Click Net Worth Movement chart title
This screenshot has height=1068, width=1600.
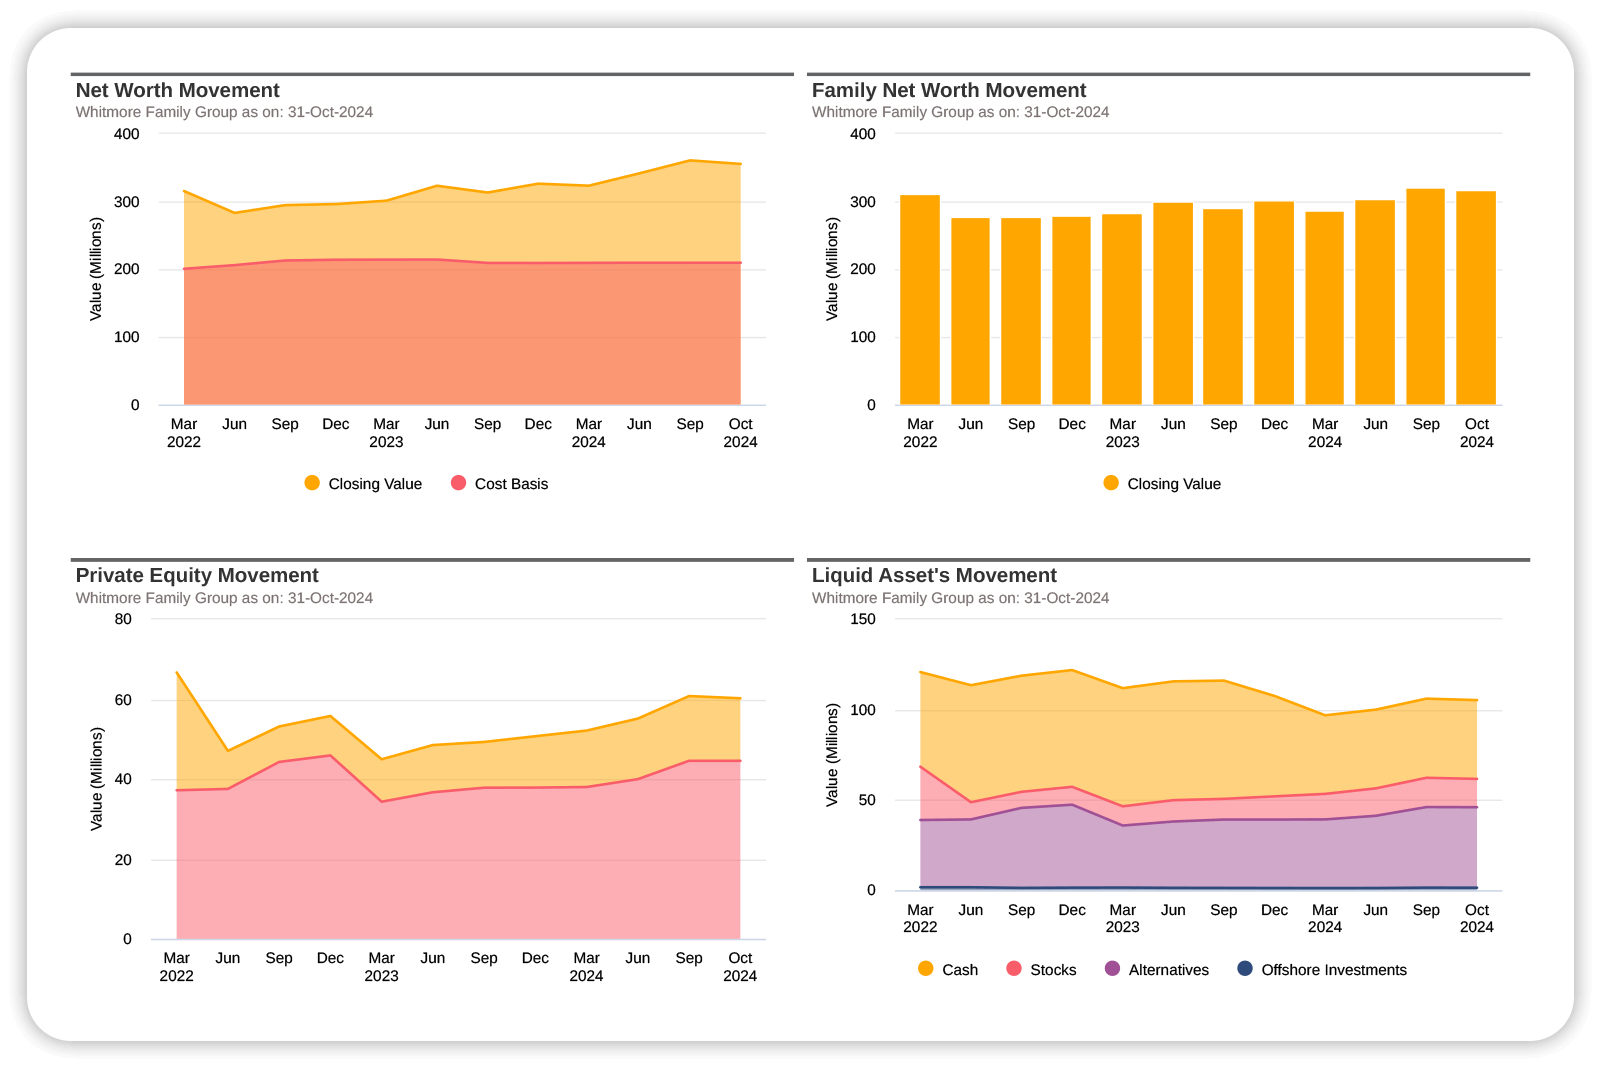point(178,90)
